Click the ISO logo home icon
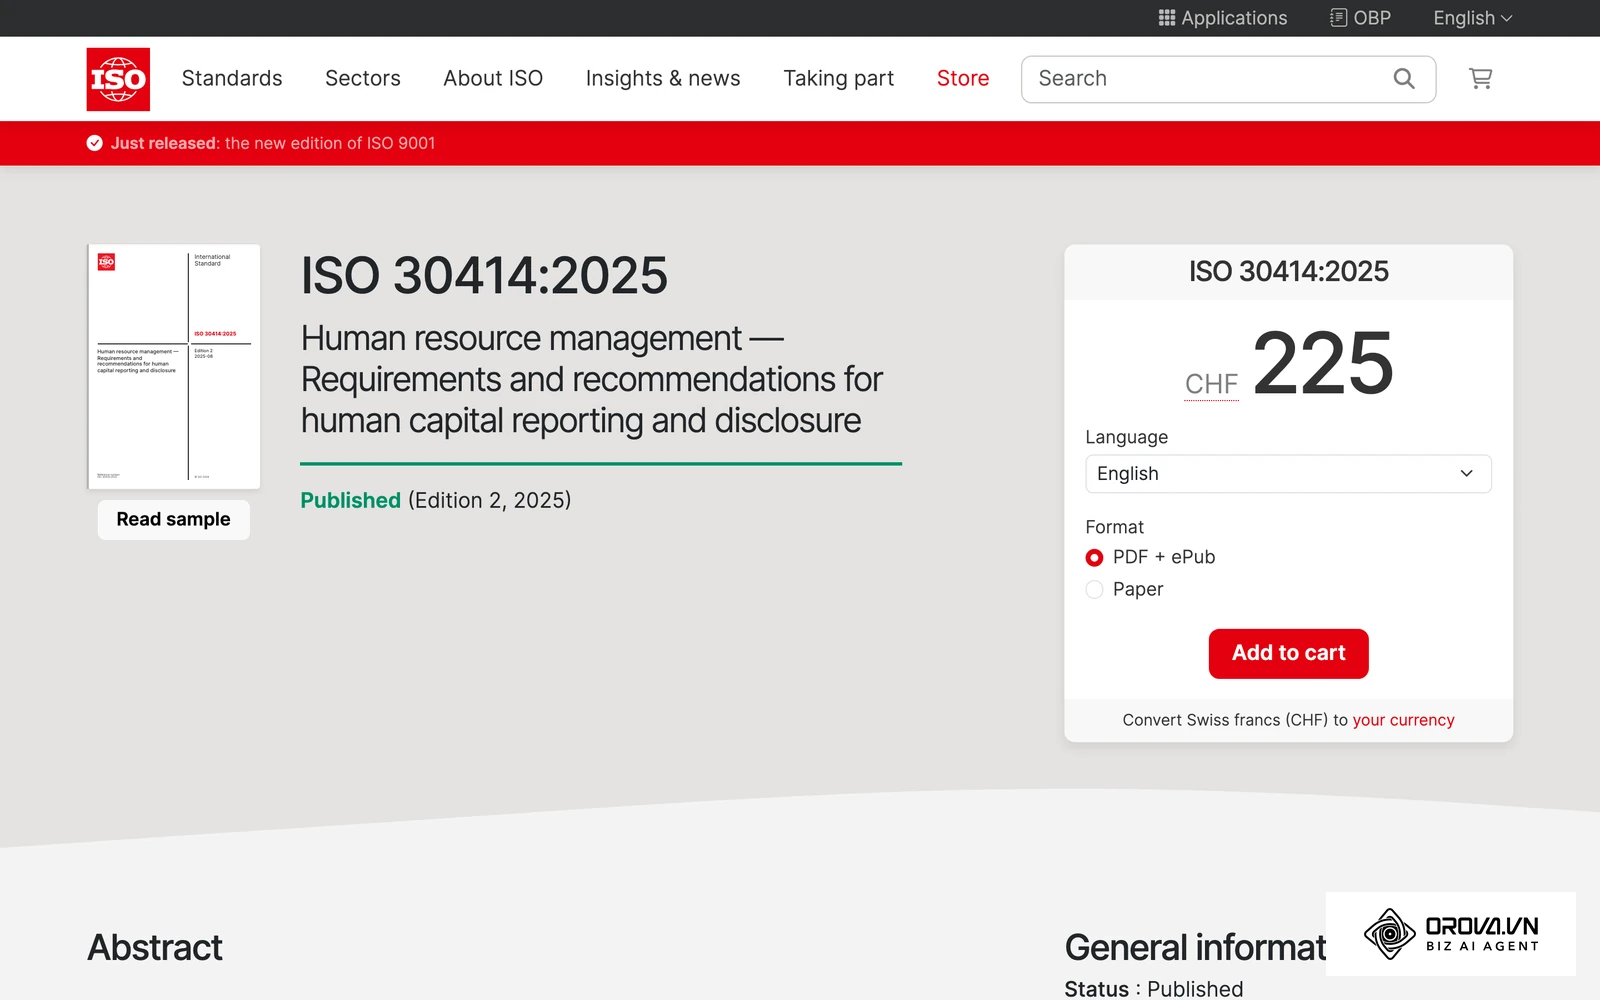Viewport: 1600px width, 1000px height. coord(118,79)
